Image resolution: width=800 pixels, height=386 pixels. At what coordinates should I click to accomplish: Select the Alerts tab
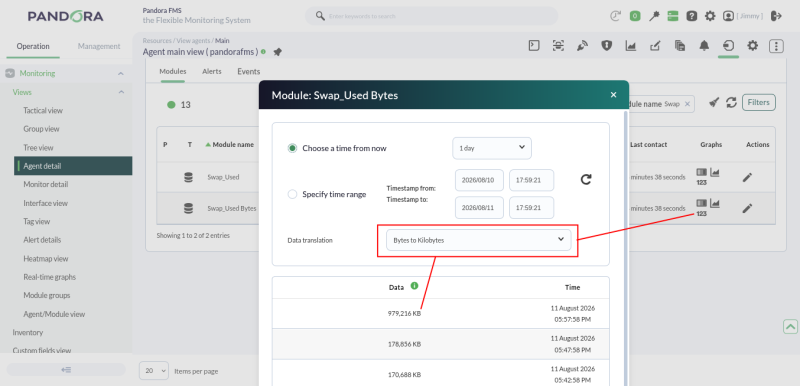point(212,72)
